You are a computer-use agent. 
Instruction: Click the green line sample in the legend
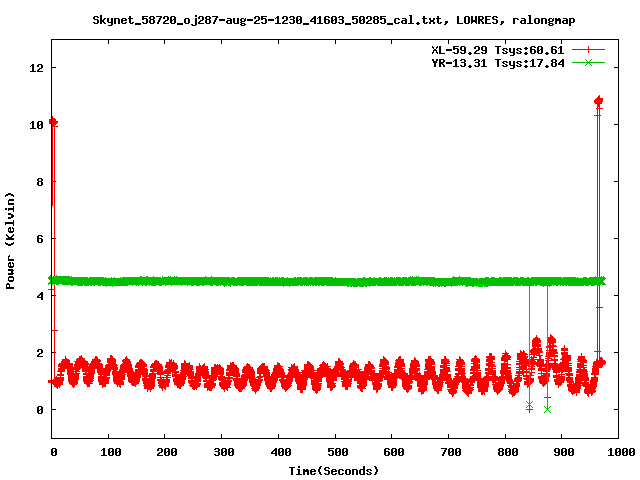[x=588, y=62]
